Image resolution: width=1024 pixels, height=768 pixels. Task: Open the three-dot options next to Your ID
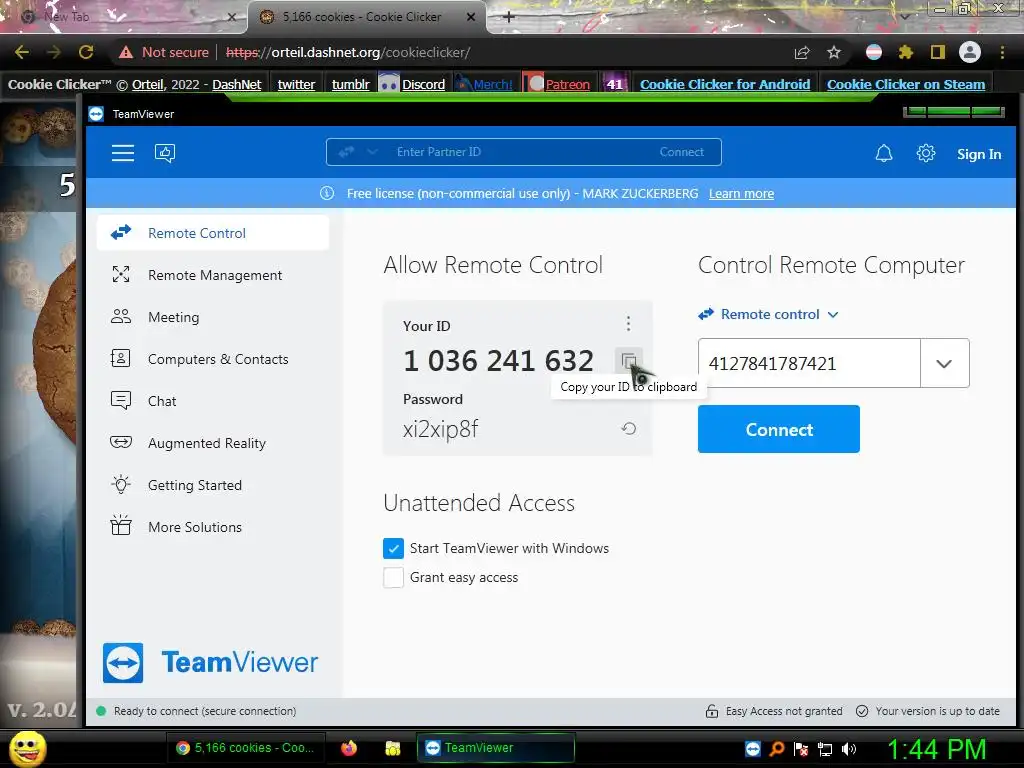[628, 323]
